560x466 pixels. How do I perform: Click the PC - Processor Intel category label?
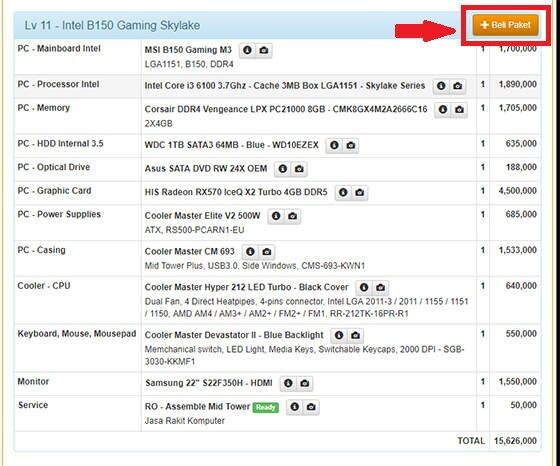pos(58,84)
